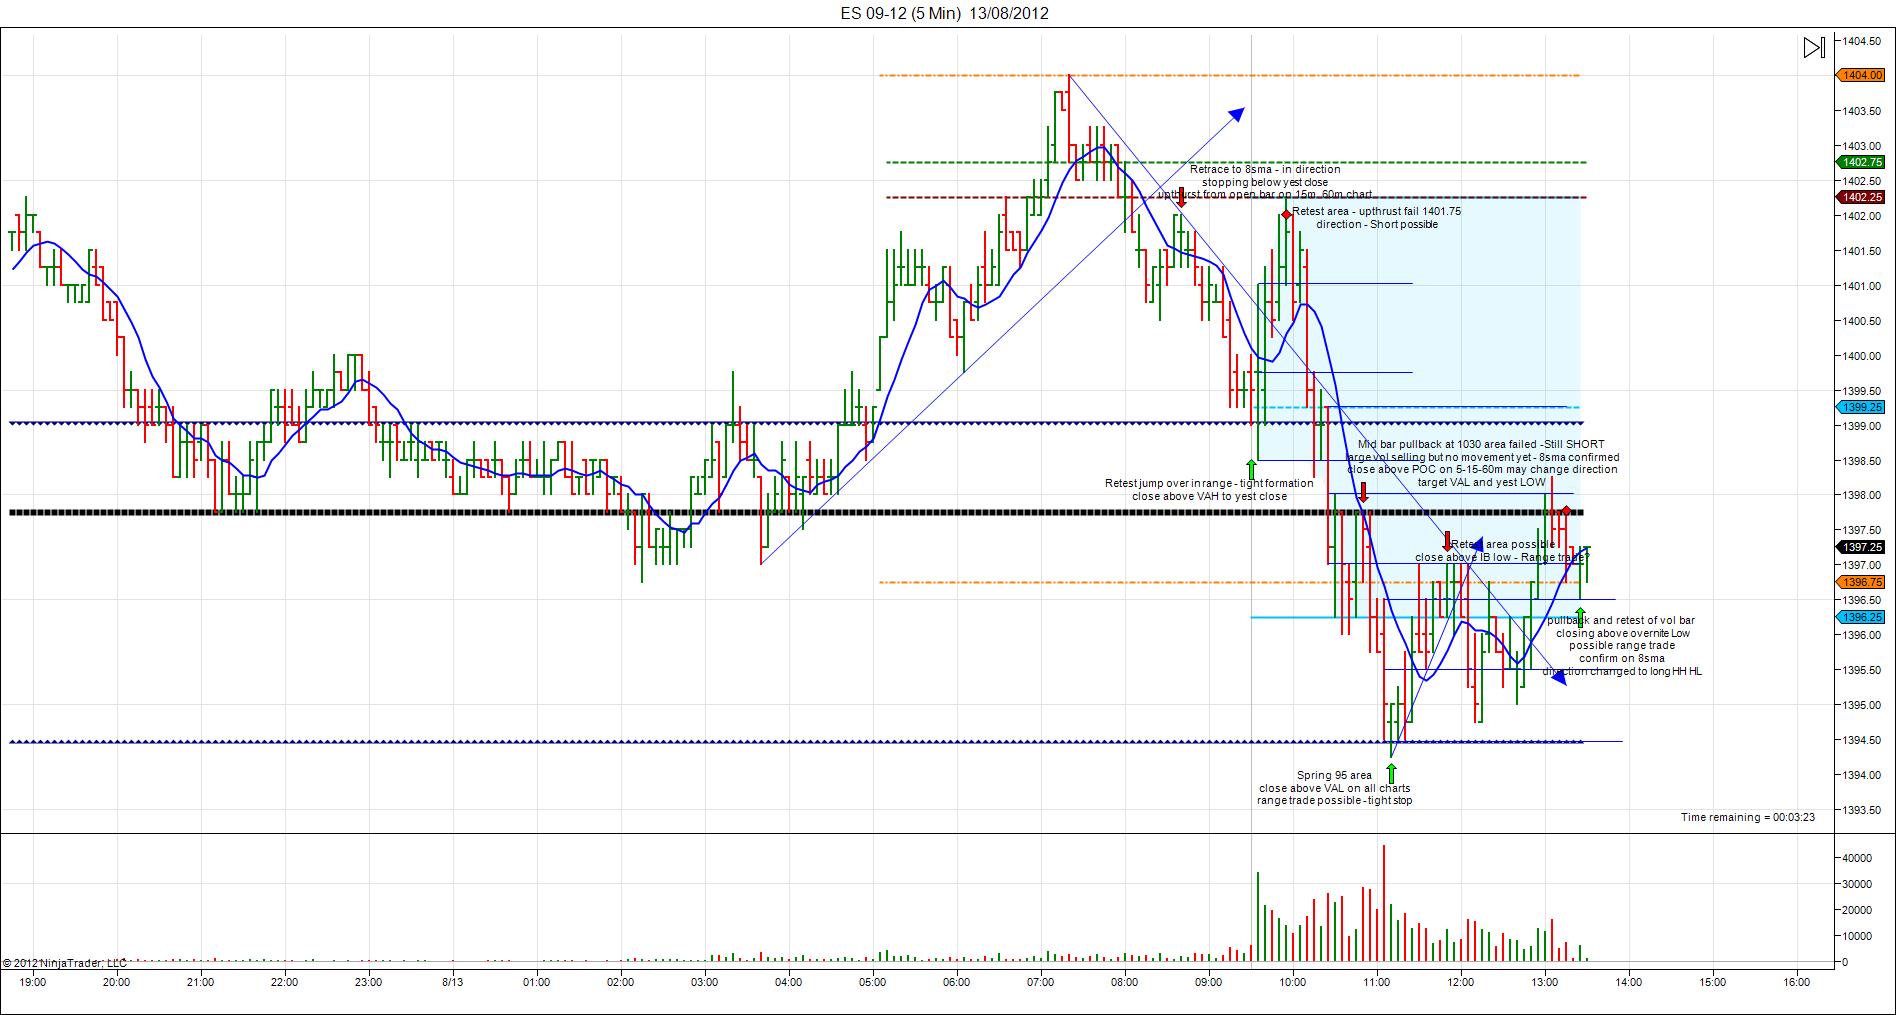Click the '1393.50' price axis label
Image resolution: width=1896 pixels, height=1015 pixels.
[x=1862, y=810]
